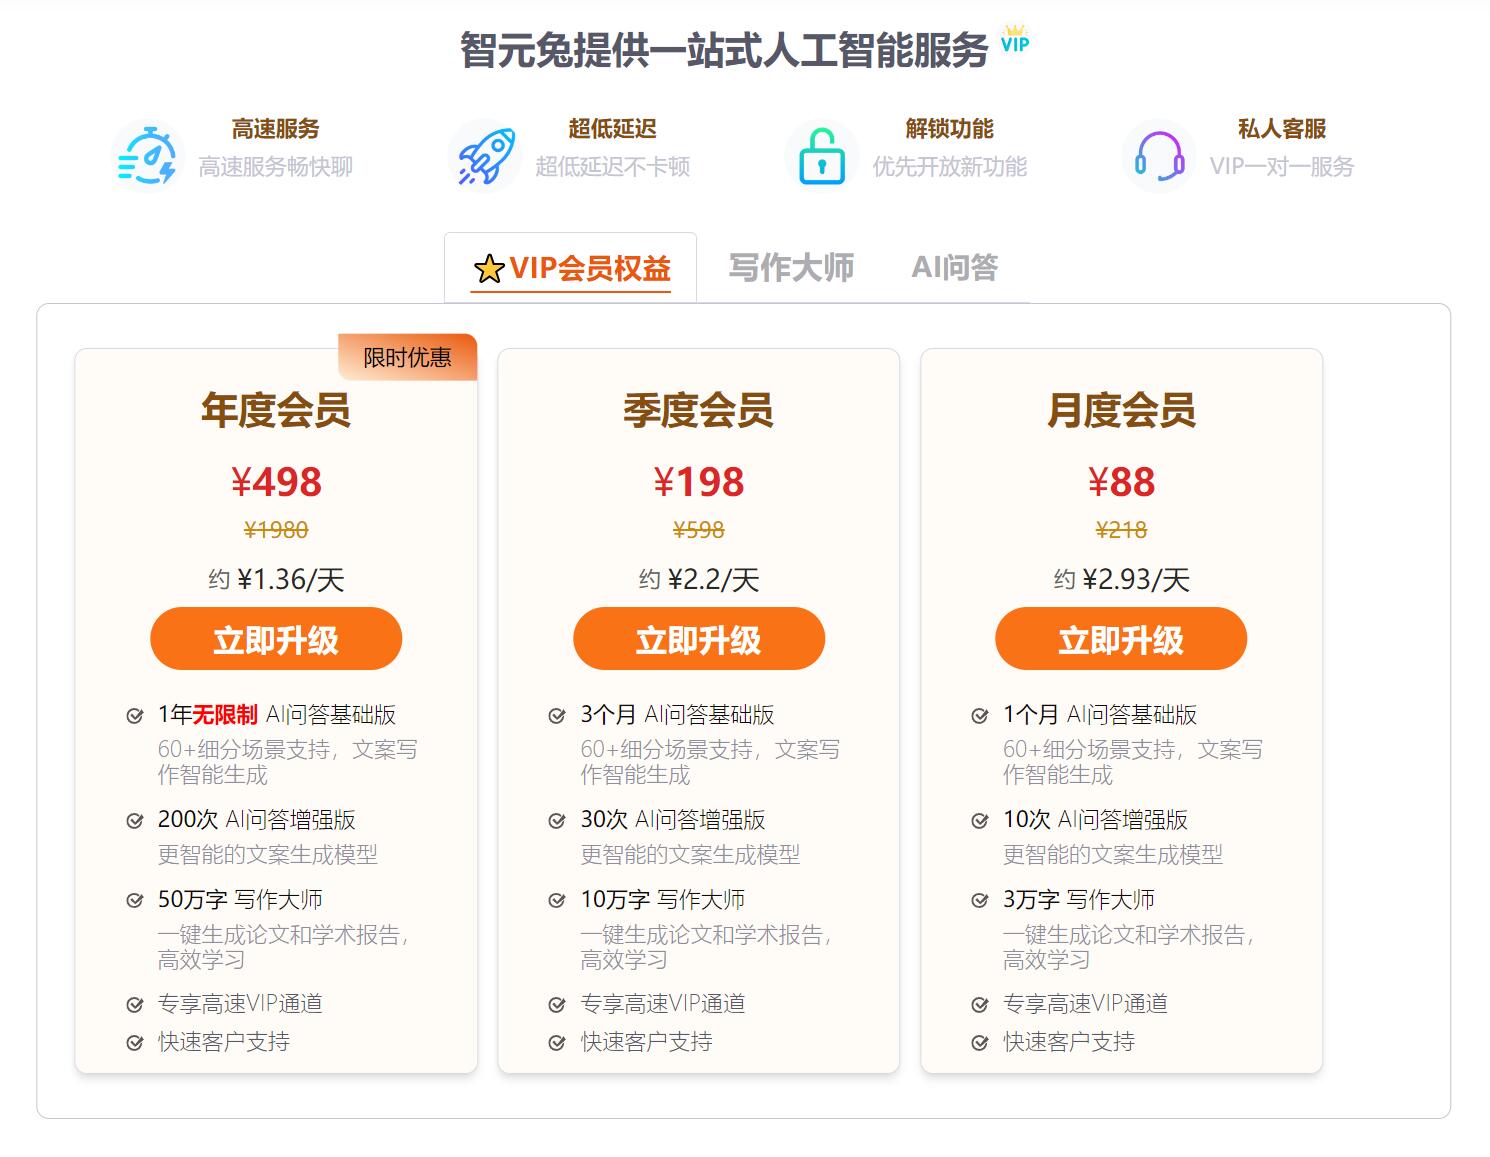Click the rocket icon for 超低延迟
This screenshot has height=1157, width=1490.
pyautogui.click(x=485, y=155)
